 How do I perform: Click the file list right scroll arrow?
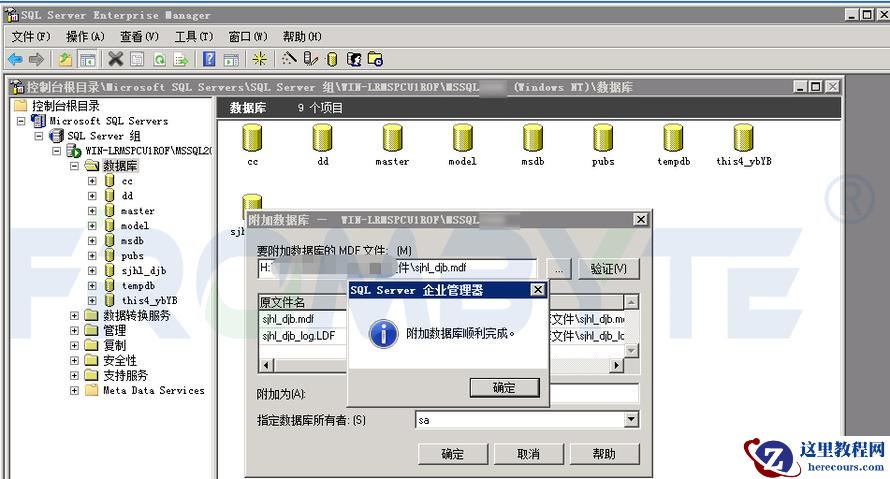pyautogui.click(x=616, y=365)
